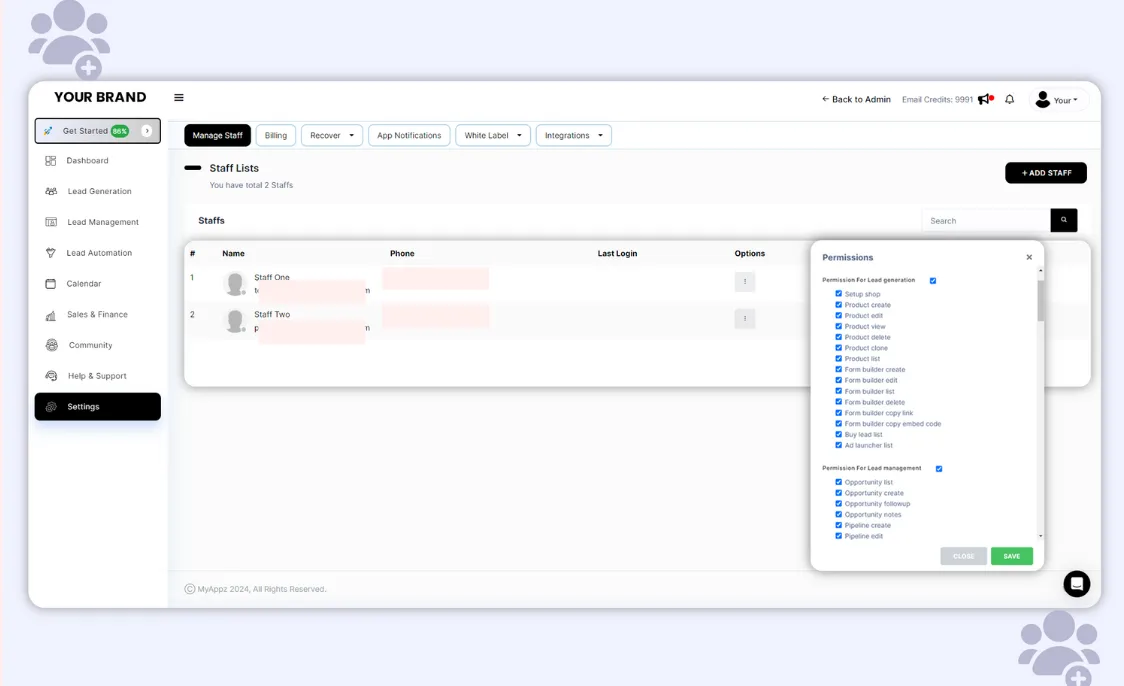Open the Integrations dropdown

tap(573, 136)
